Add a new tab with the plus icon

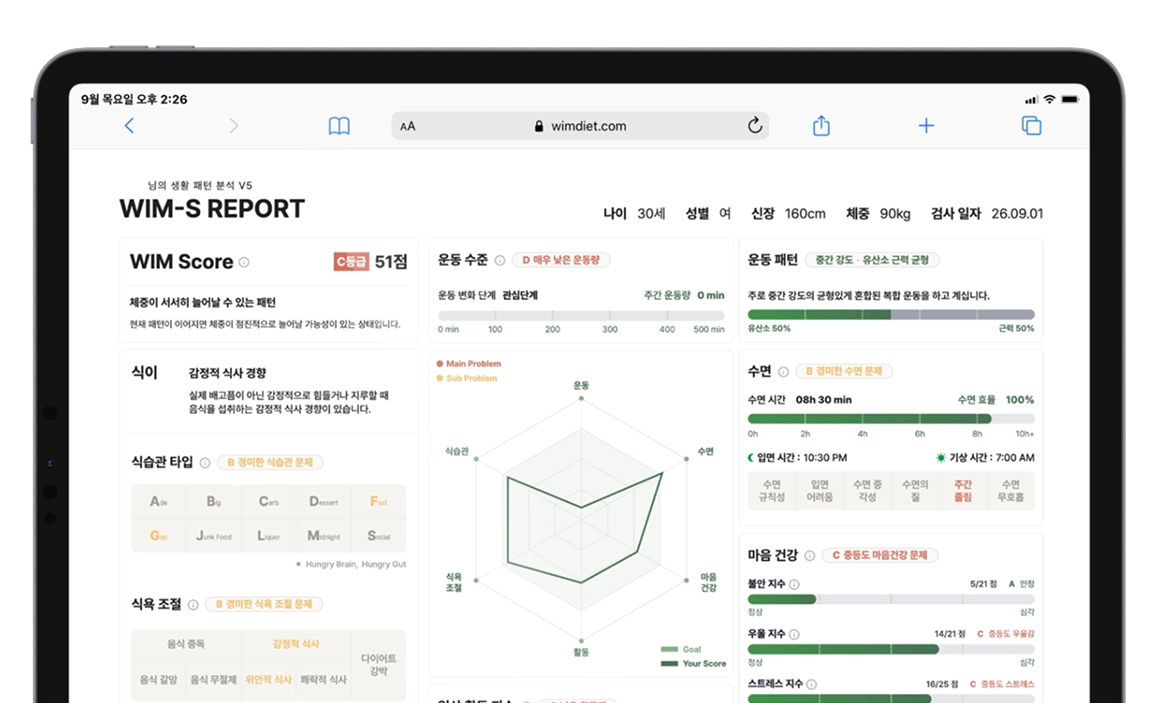[926, 126]
